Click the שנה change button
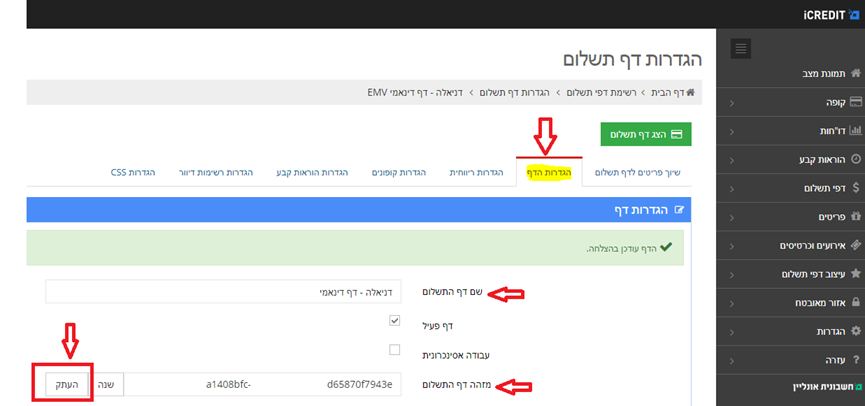 pyautogui.click(x=106, y=384)
